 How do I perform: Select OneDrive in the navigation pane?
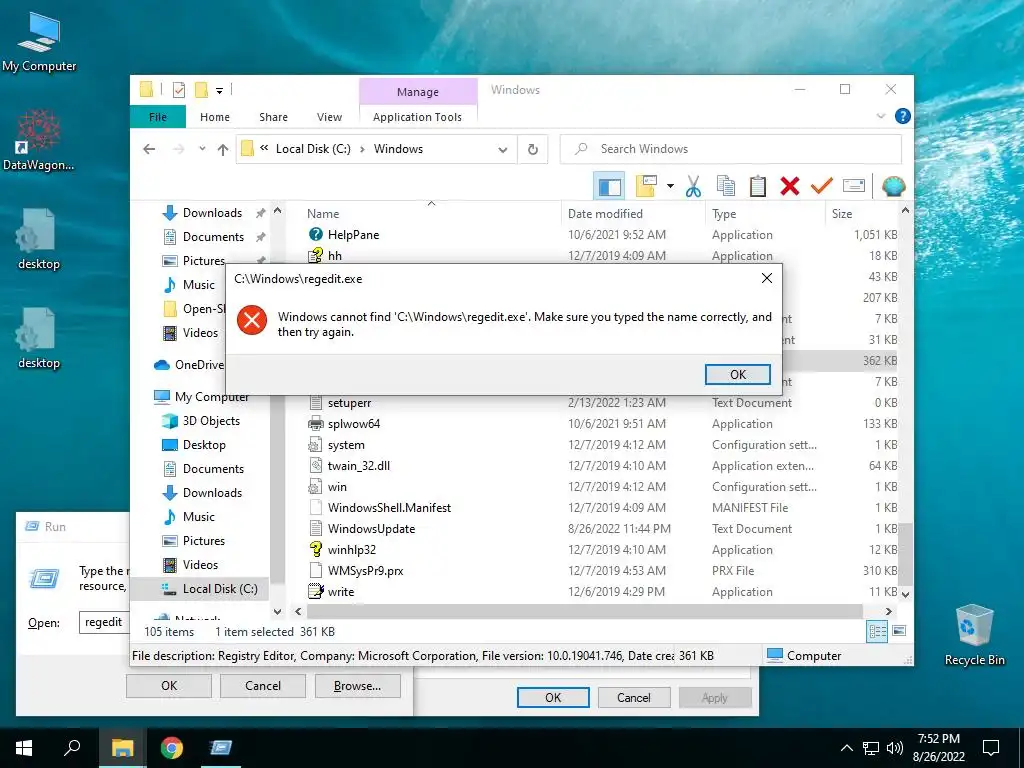point(189,364)
